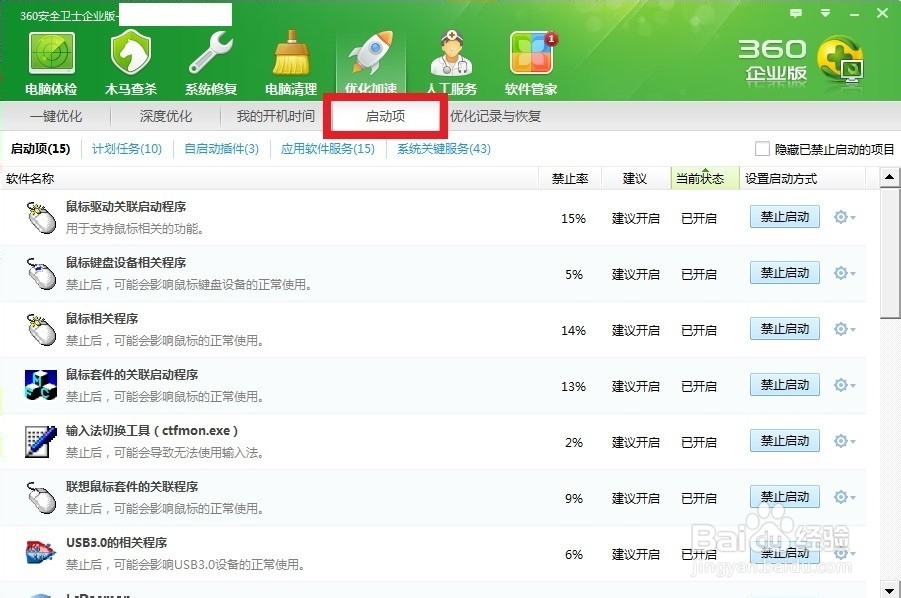Open 人工服务 (Manual Service)
The width and height of the screenshot is (901, 598).
pos(451,57)
